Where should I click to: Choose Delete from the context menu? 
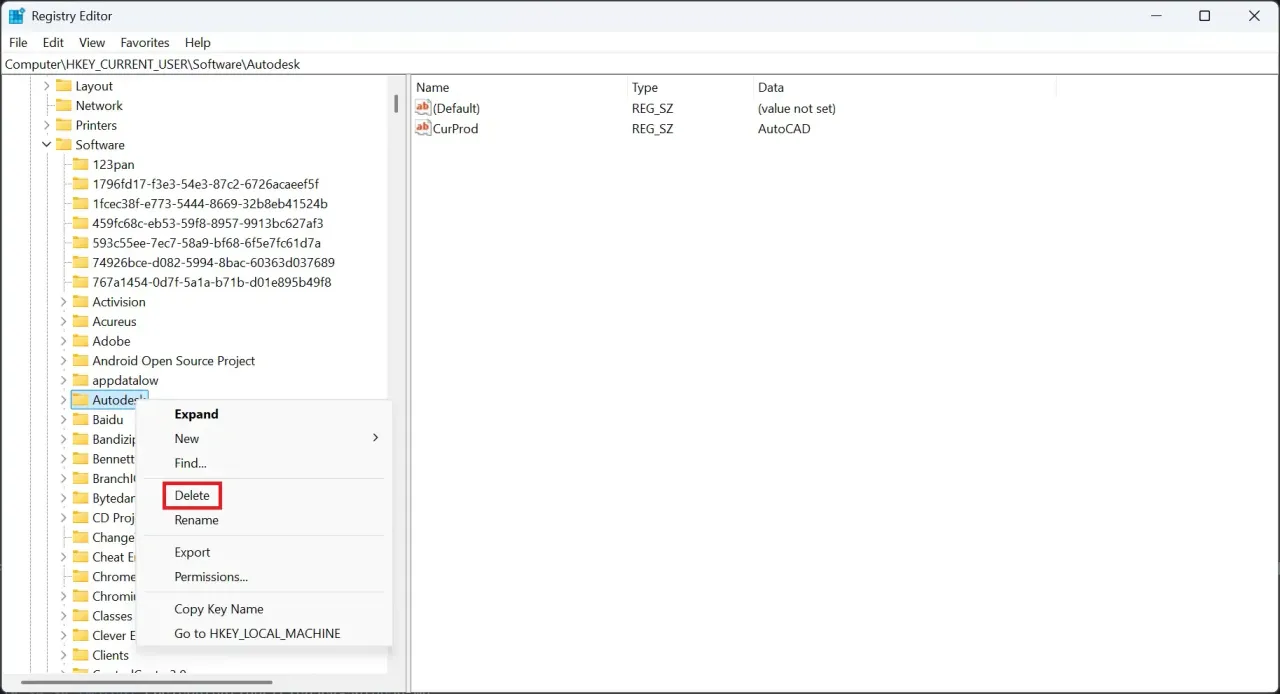pyautogui.click(x=192, y=495)
